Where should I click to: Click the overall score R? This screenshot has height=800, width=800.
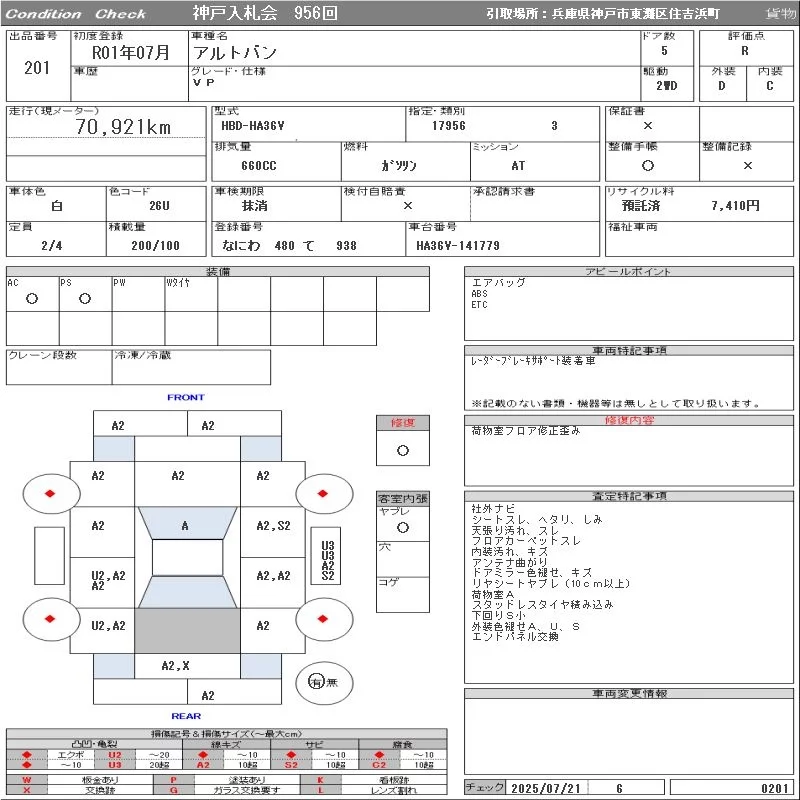tap(745, 51)
